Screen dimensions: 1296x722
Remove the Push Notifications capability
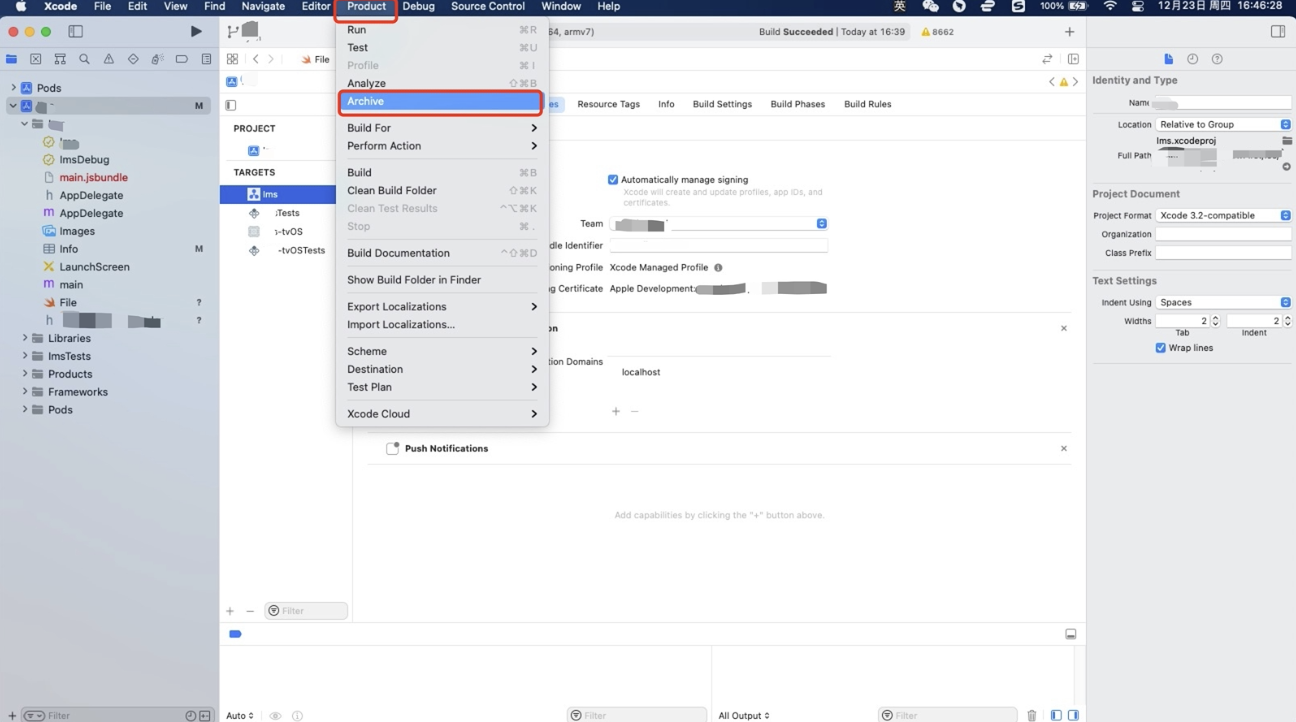click(1064, 448)
